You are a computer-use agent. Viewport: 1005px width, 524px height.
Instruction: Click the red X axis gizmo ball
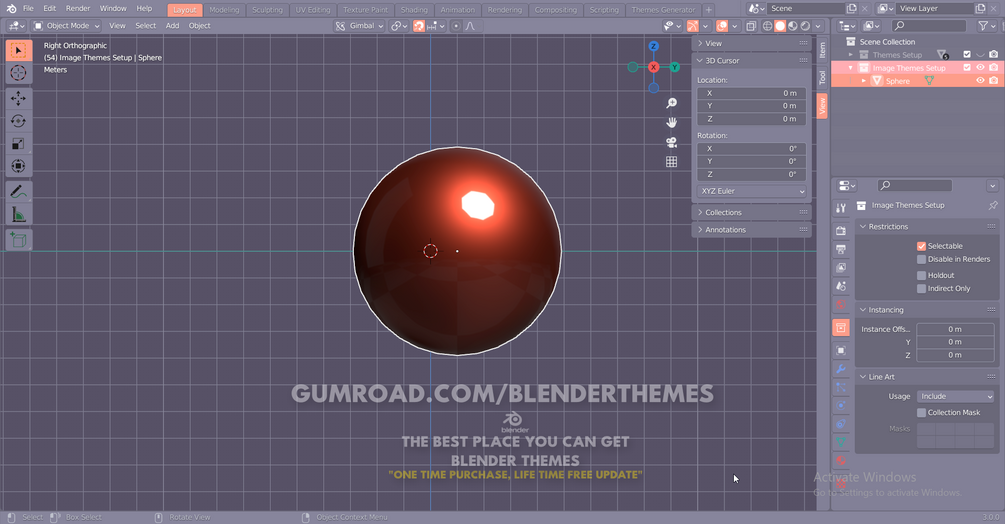tap(653, 67)
